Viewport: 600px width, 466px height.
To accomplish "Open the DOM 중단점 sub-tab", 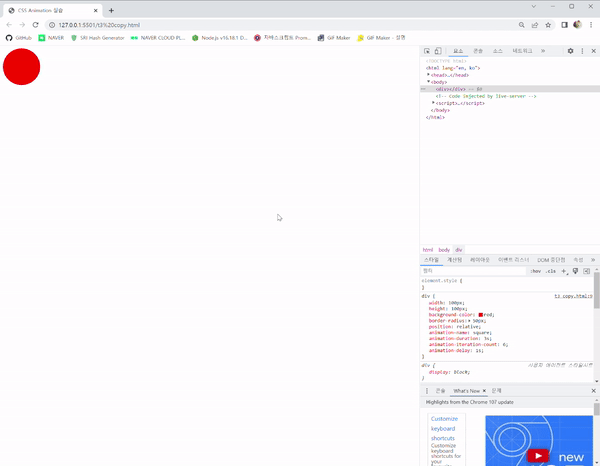I will point(551,260).
